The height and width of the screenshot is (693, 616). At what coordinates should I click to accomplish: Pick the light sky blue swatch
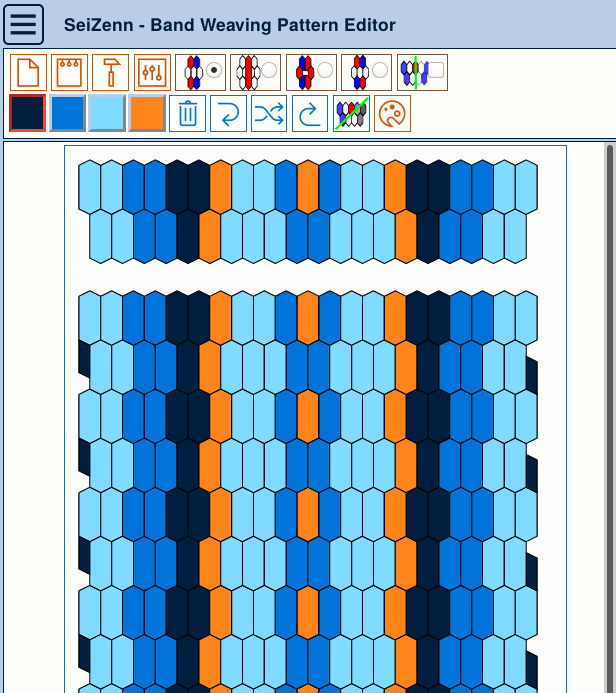click(x=107, y=113)
